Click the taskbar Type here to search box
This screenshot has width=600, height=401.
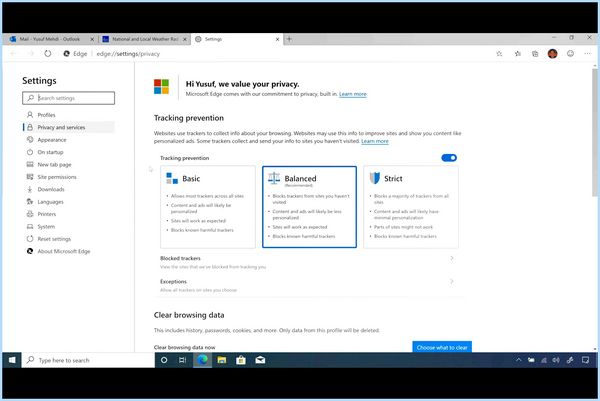click(x=88, y=360)
